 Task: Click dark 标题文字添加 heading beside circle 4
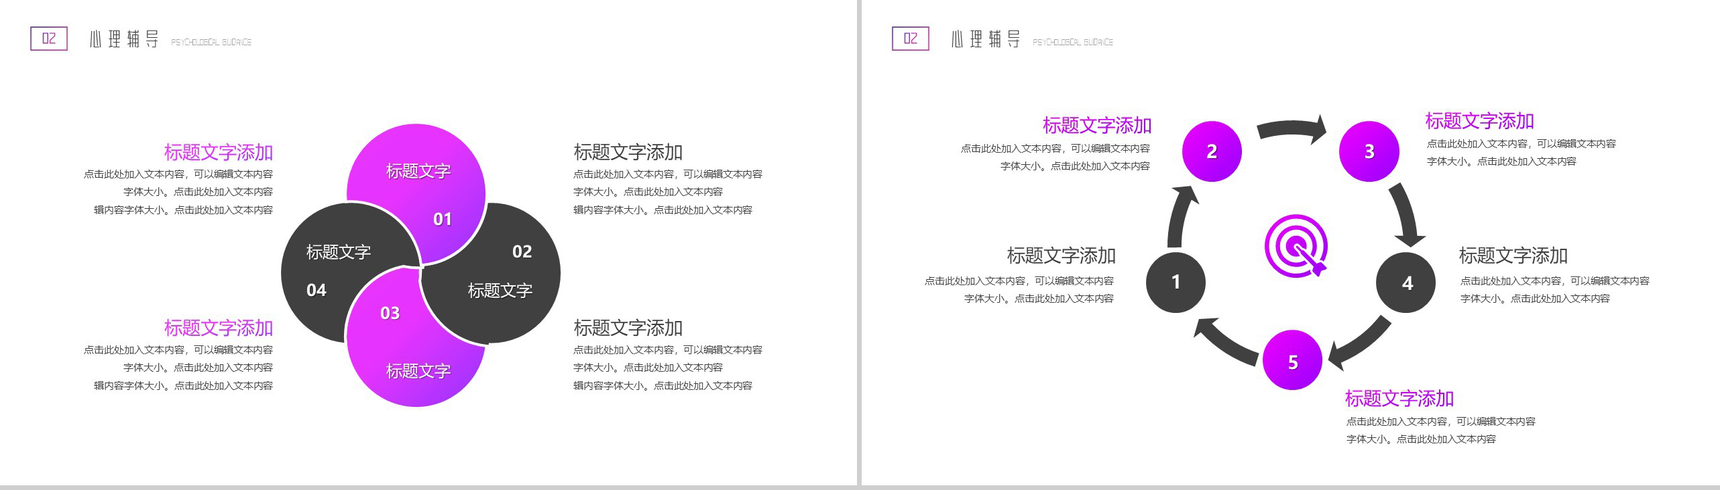click(x=1513, y=256)
